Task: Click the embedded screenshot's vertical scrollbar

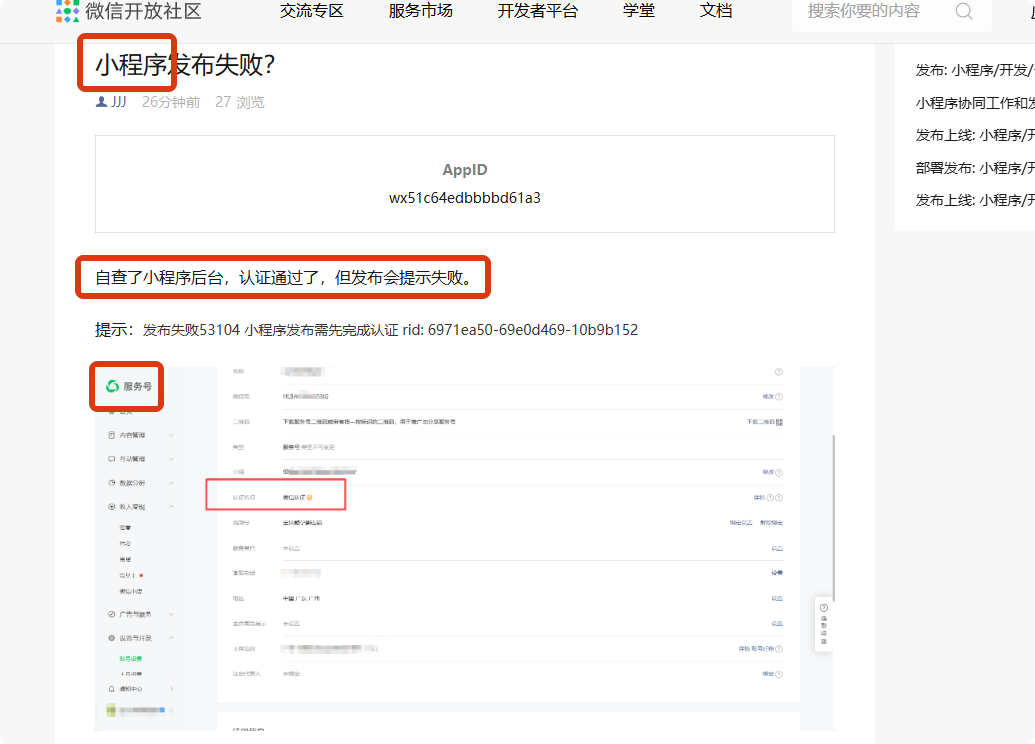Action: click(x=834, y=518)
